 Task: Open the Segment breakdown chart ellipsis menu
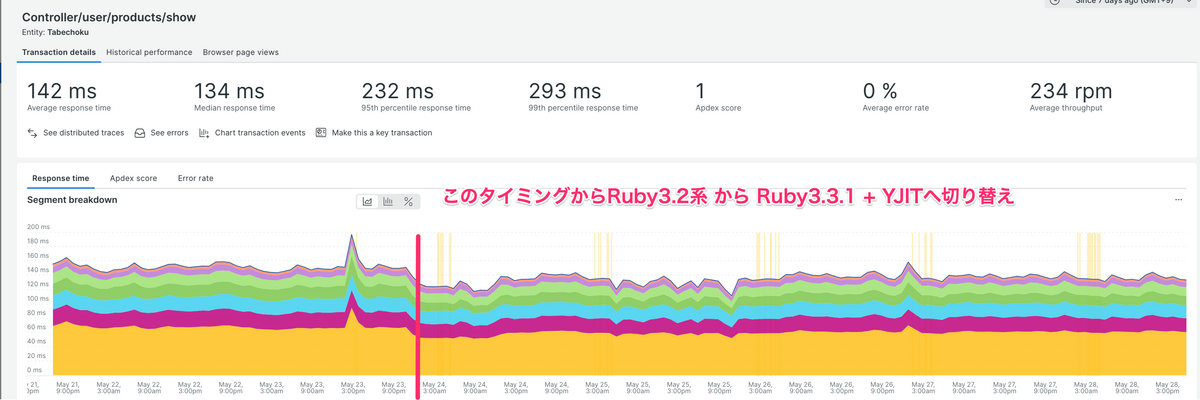[1178, 201]
